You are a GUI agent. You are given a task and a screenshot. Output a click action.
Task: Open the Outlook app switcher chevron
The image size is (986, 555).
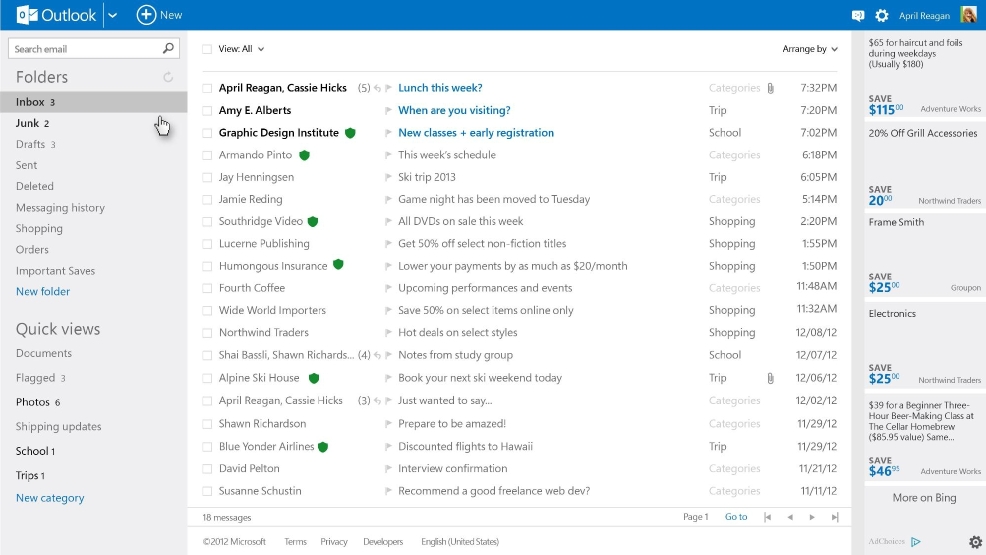[113, 16]
